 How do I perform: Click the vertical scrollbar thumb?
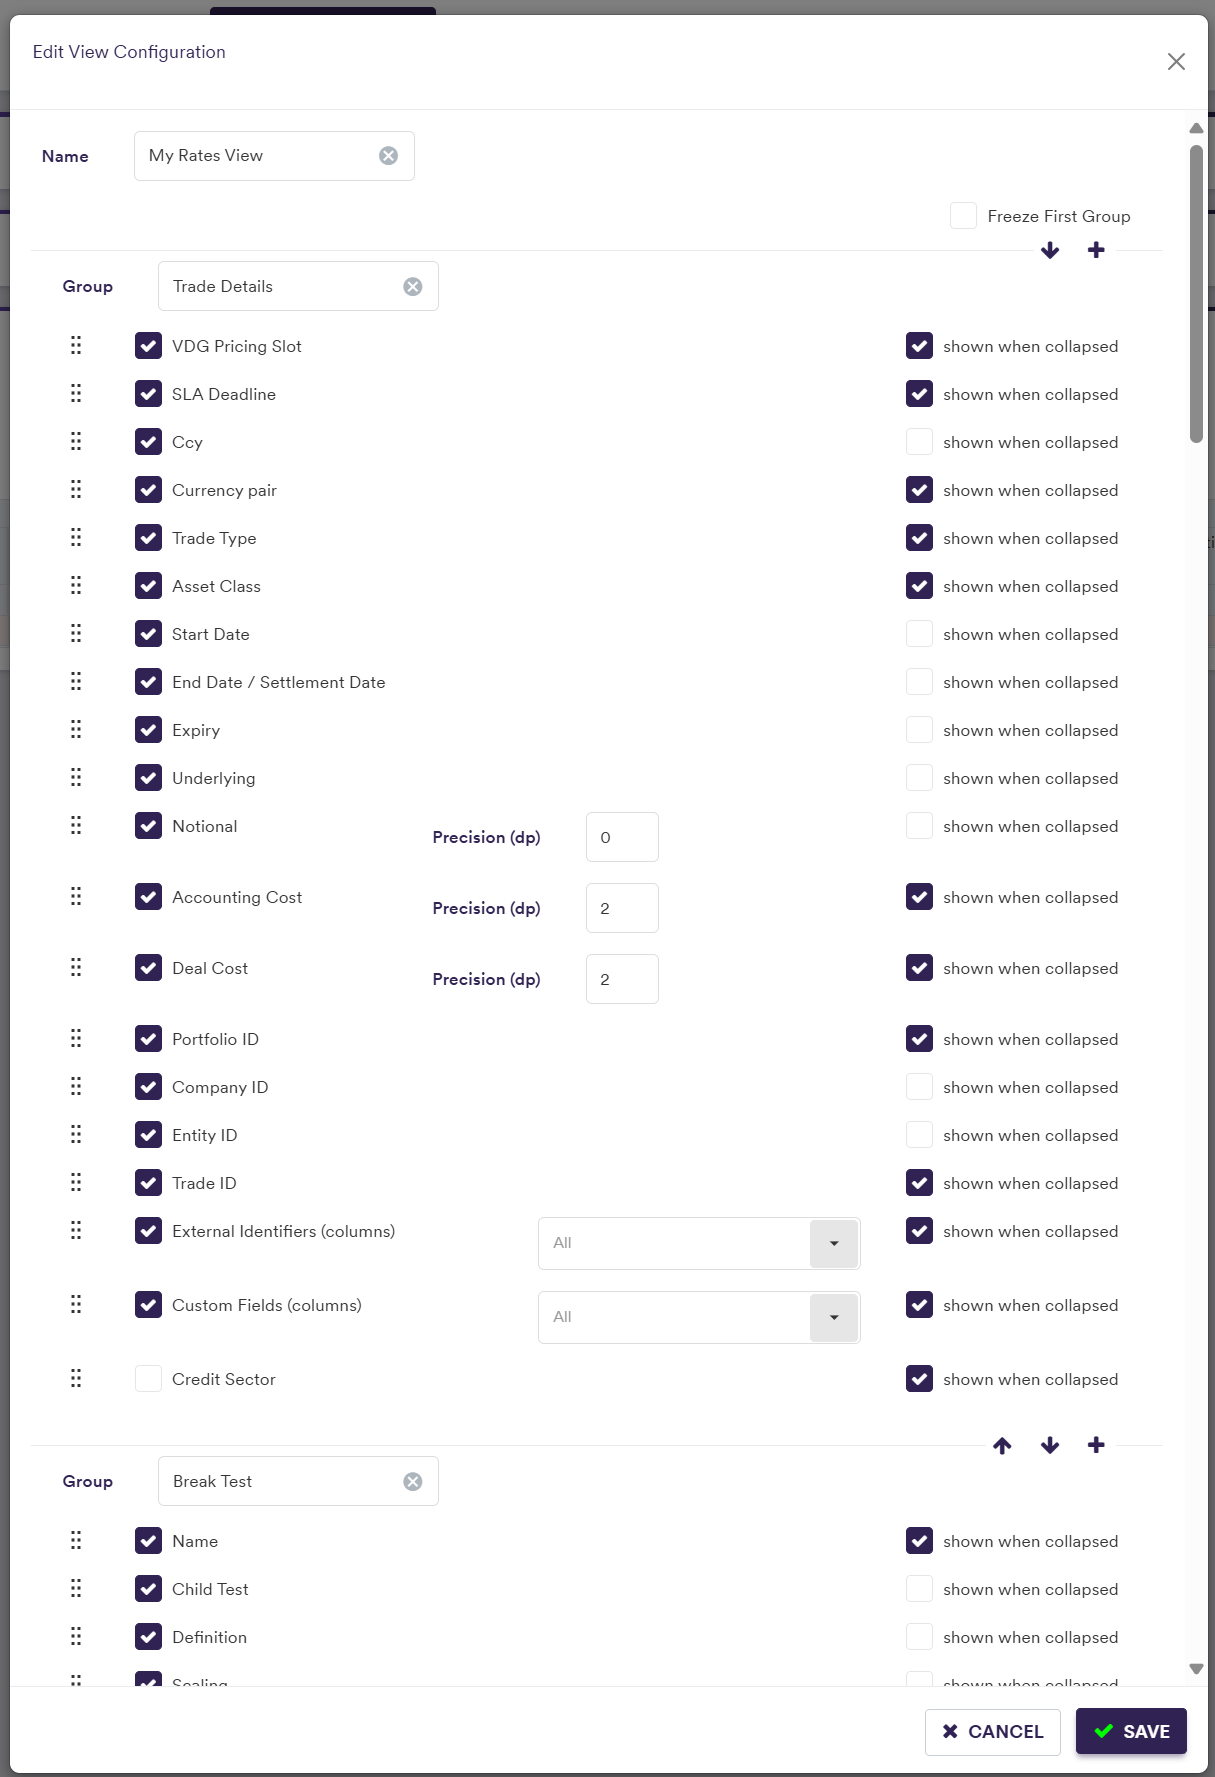[x=1196, y=293]
